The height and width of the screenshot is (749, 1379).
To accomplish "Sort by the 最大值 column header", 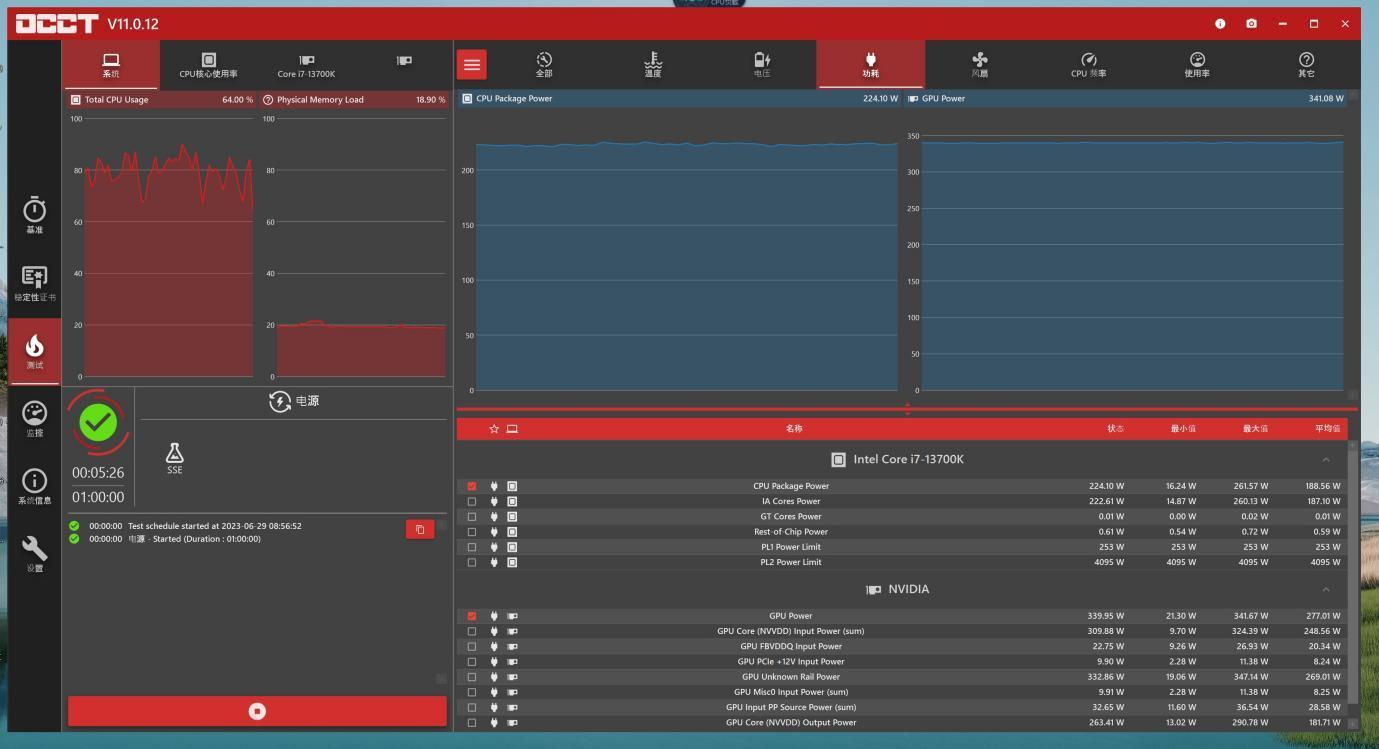I will coord(1255,429).
